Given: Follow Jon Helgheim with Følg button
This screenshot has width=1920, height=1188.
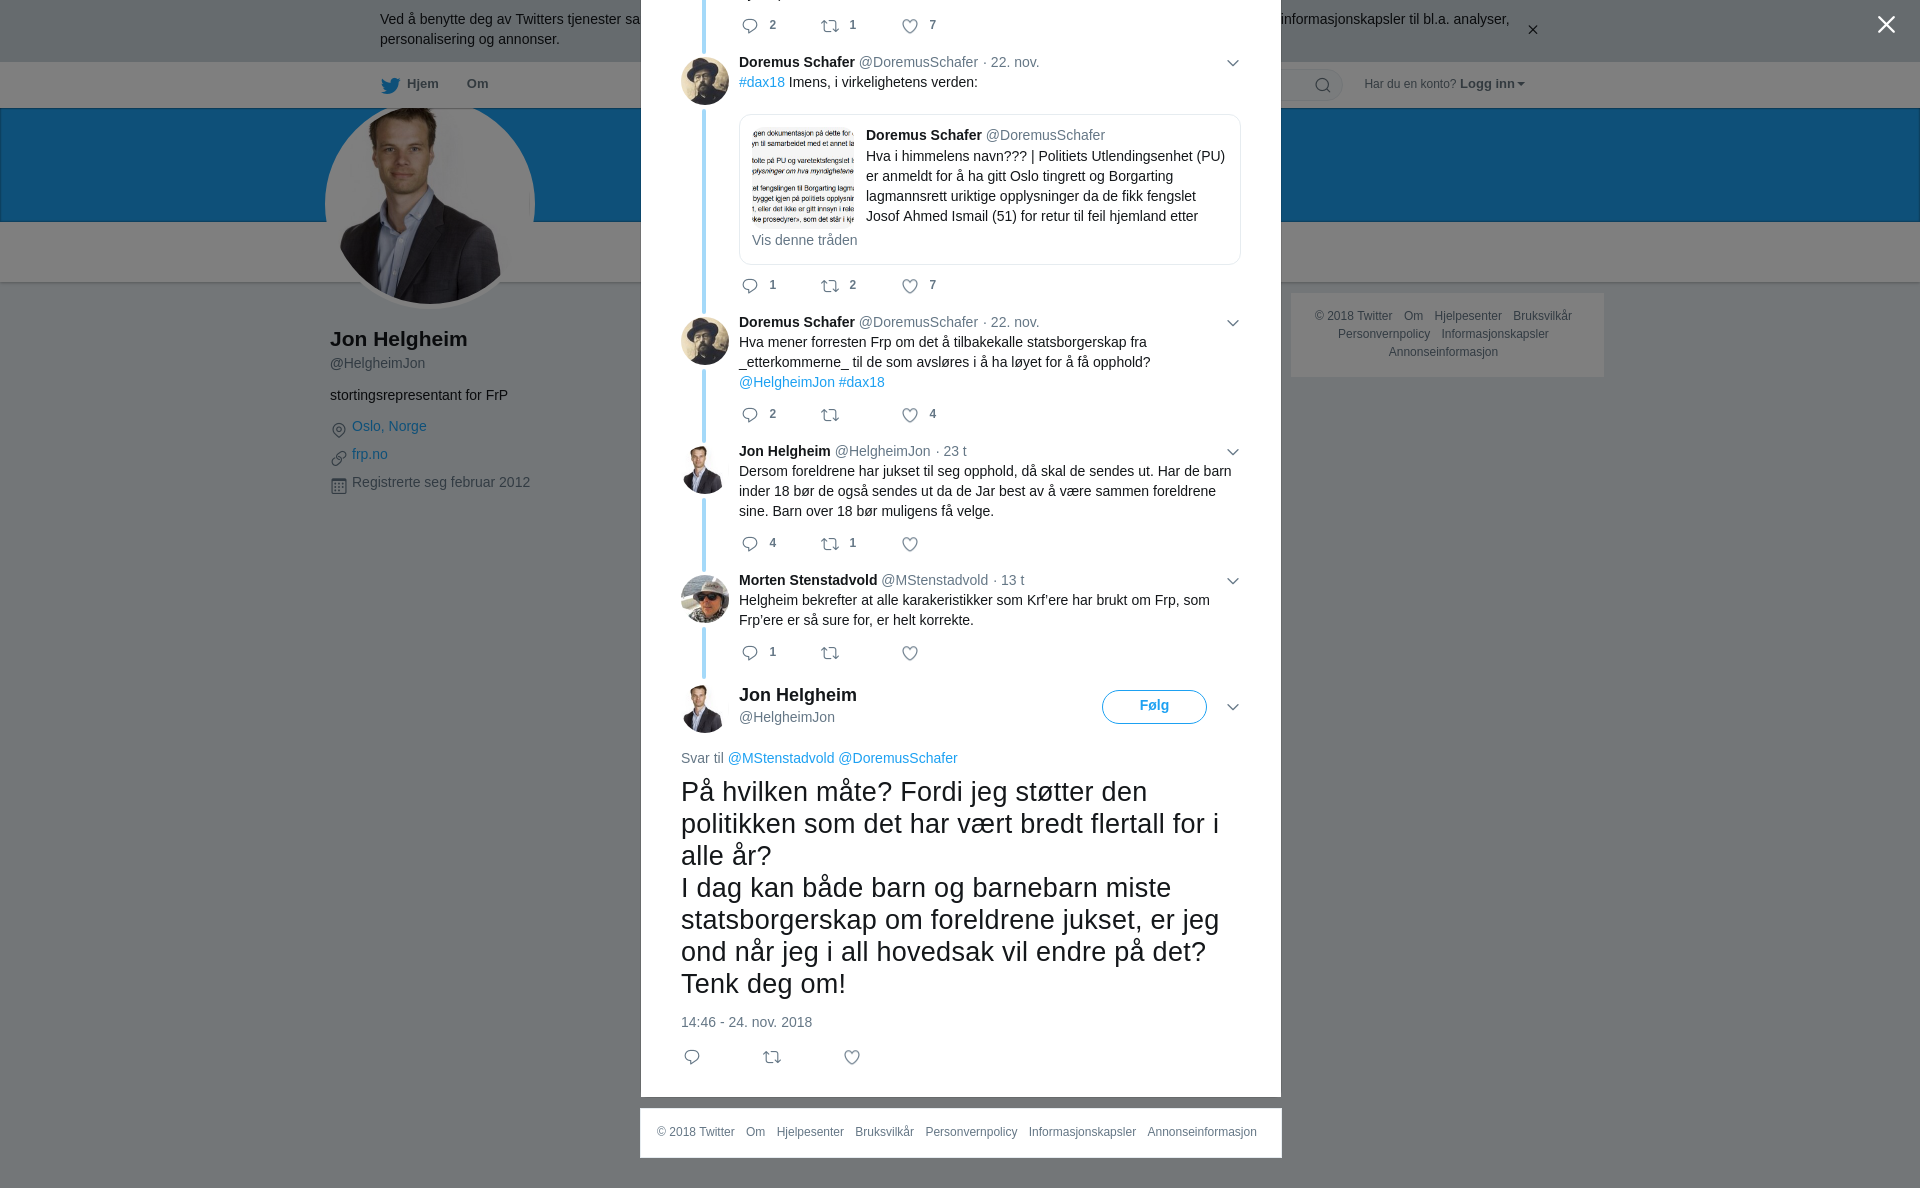Looking at the screenshot, I should pos(1154,706).
